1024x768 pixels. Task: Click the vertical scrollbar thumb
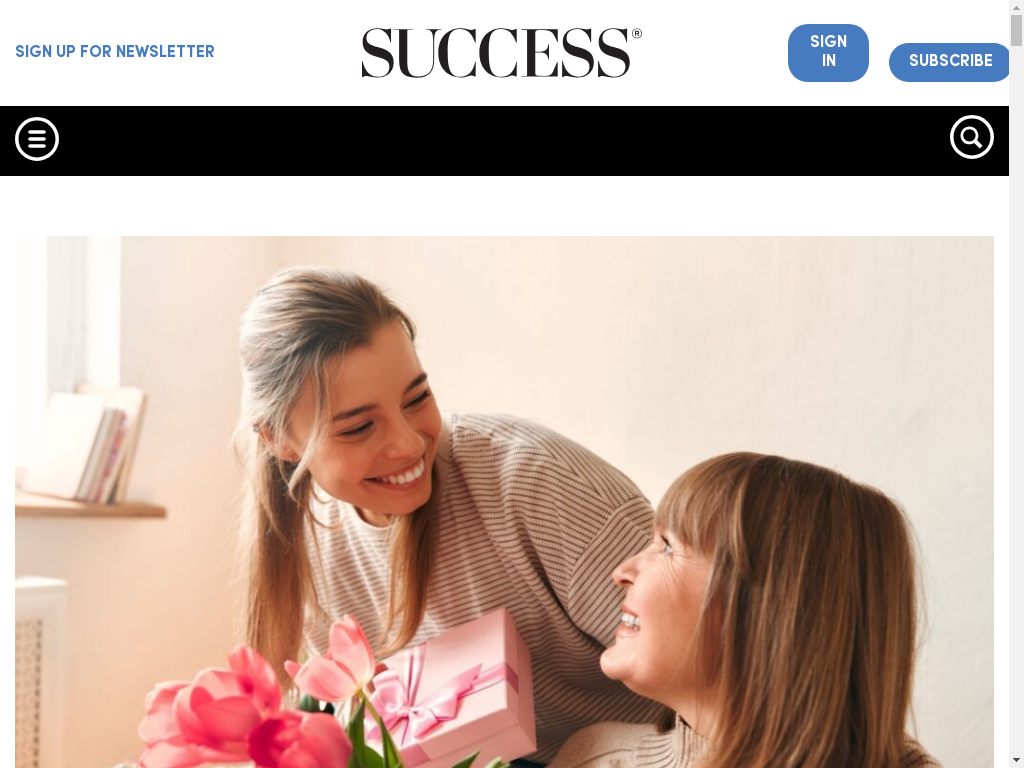[x=1016, y=30]
